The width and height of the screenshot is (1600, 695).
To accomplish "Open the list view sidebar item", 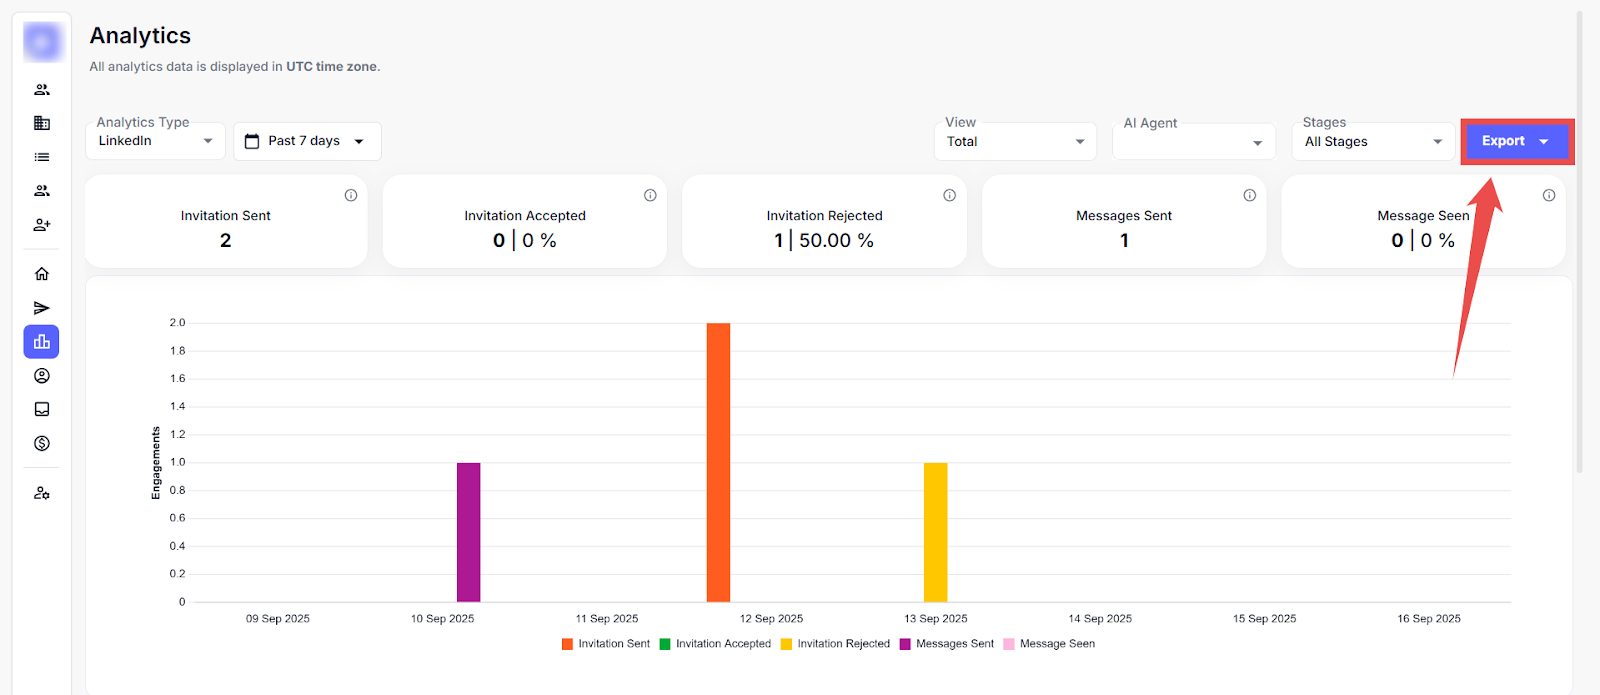I will coord(42,157).
